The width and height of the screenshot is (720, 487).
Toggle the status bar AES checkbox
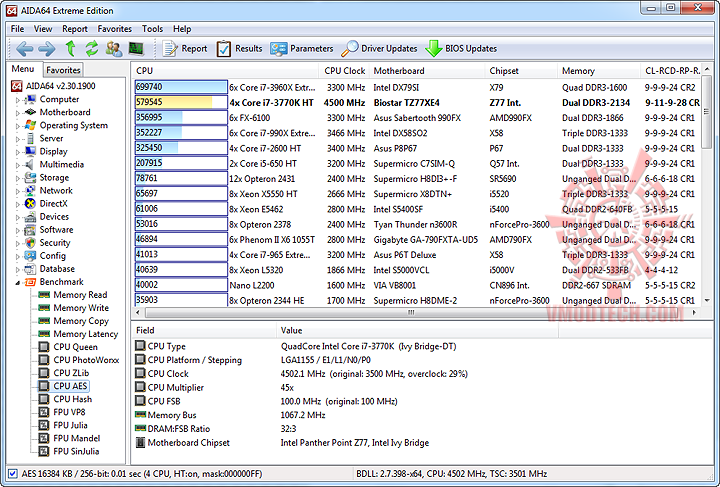[13, 474]
